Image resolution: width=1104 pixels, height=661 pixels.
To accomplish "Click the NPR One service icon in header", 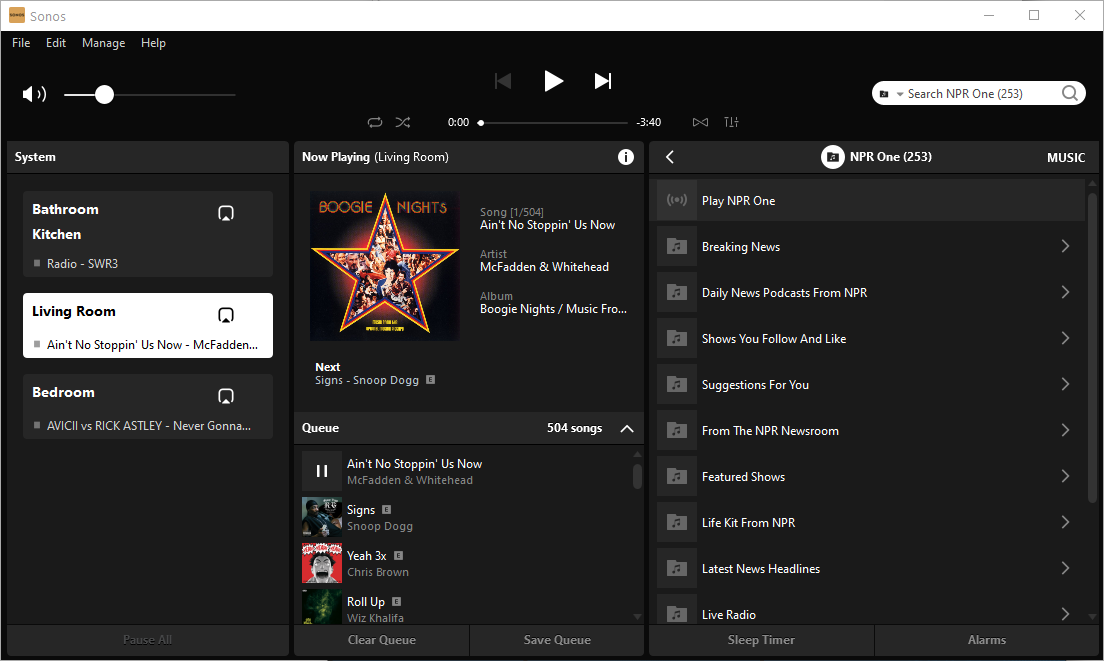I will 832,157.
